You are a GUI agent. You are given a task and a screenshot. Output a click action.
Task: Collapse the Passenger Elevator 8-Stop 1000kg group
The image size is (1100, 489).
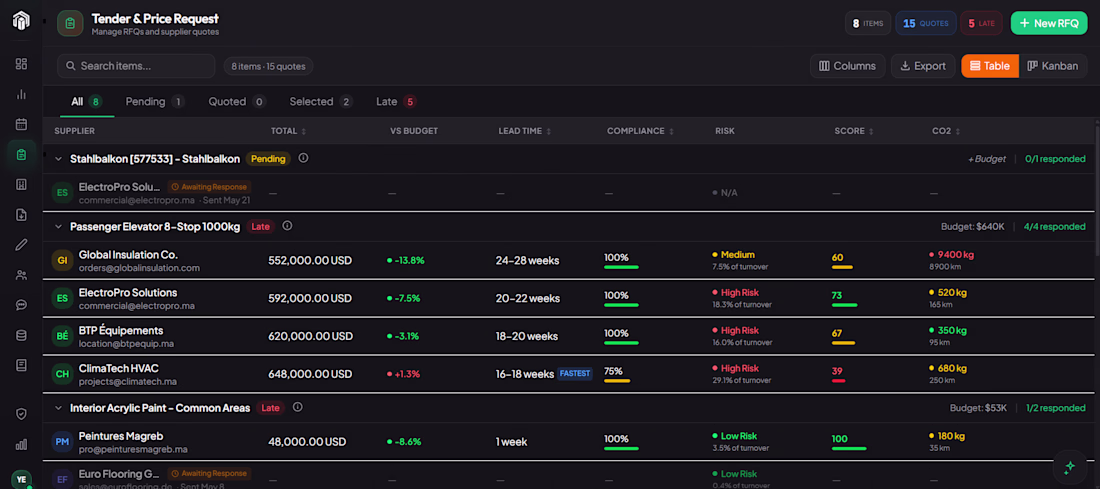(58, 227)
